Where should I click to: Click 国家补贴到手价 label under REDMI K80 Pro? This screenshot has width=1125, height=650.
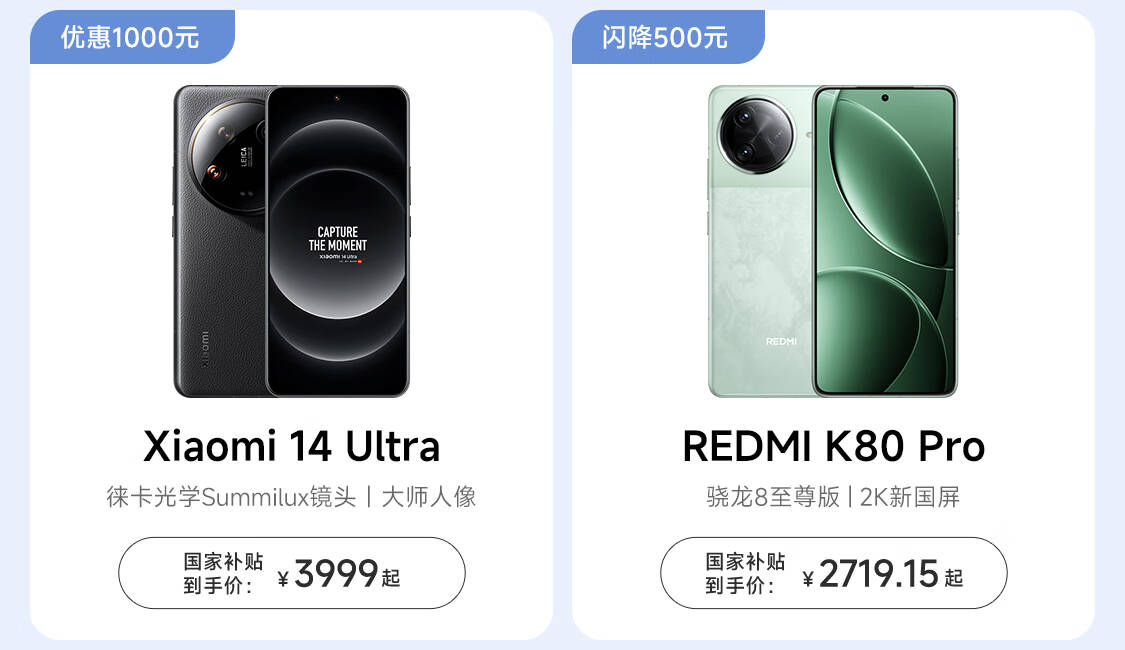(745, 573)
